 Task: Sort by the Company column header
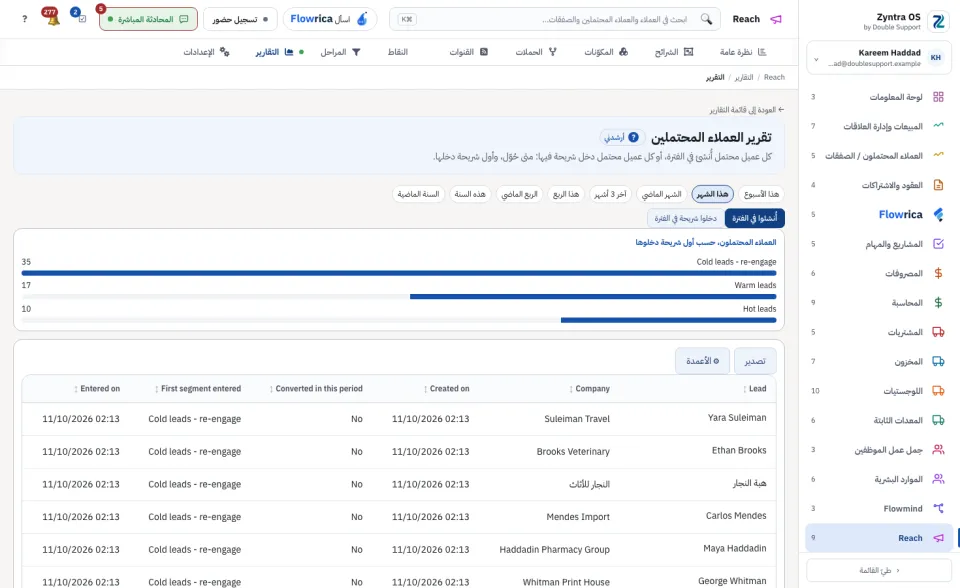click(x=589, y=388)
